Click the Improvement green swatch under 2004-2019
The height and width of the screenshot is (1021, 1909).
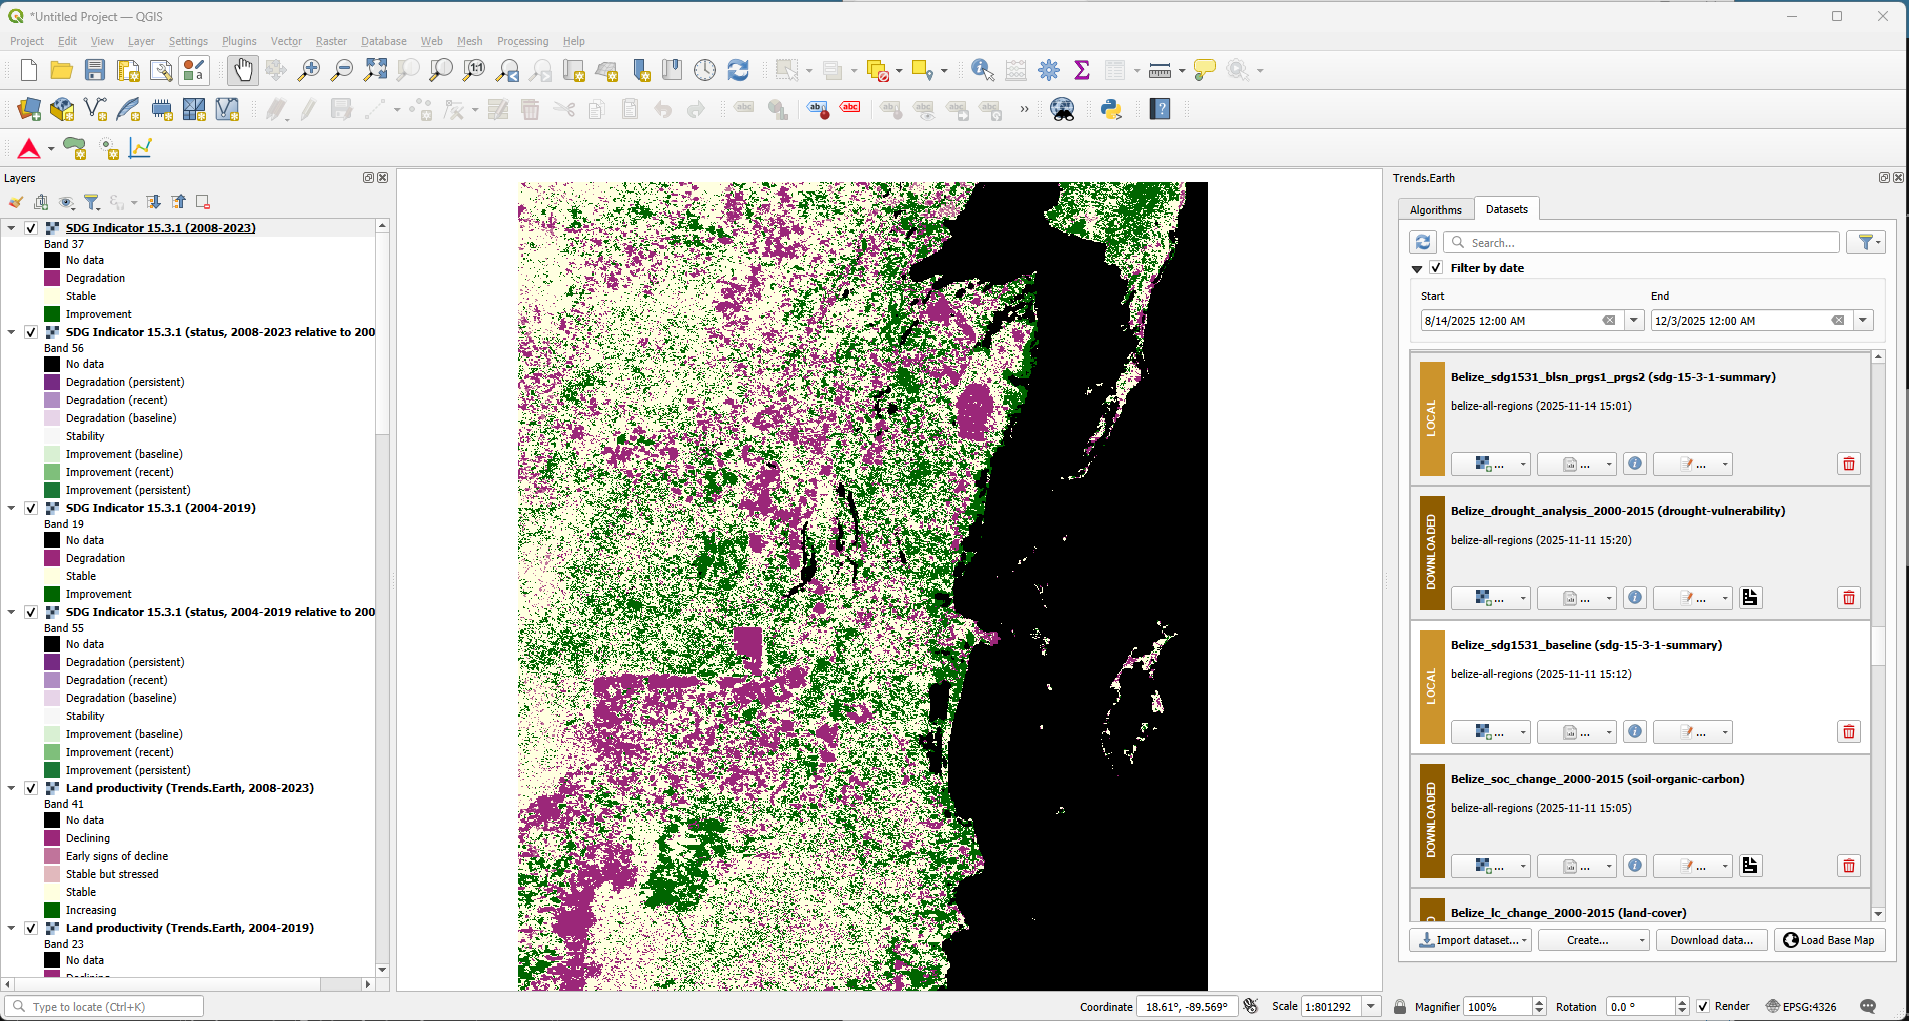point(52,594)
